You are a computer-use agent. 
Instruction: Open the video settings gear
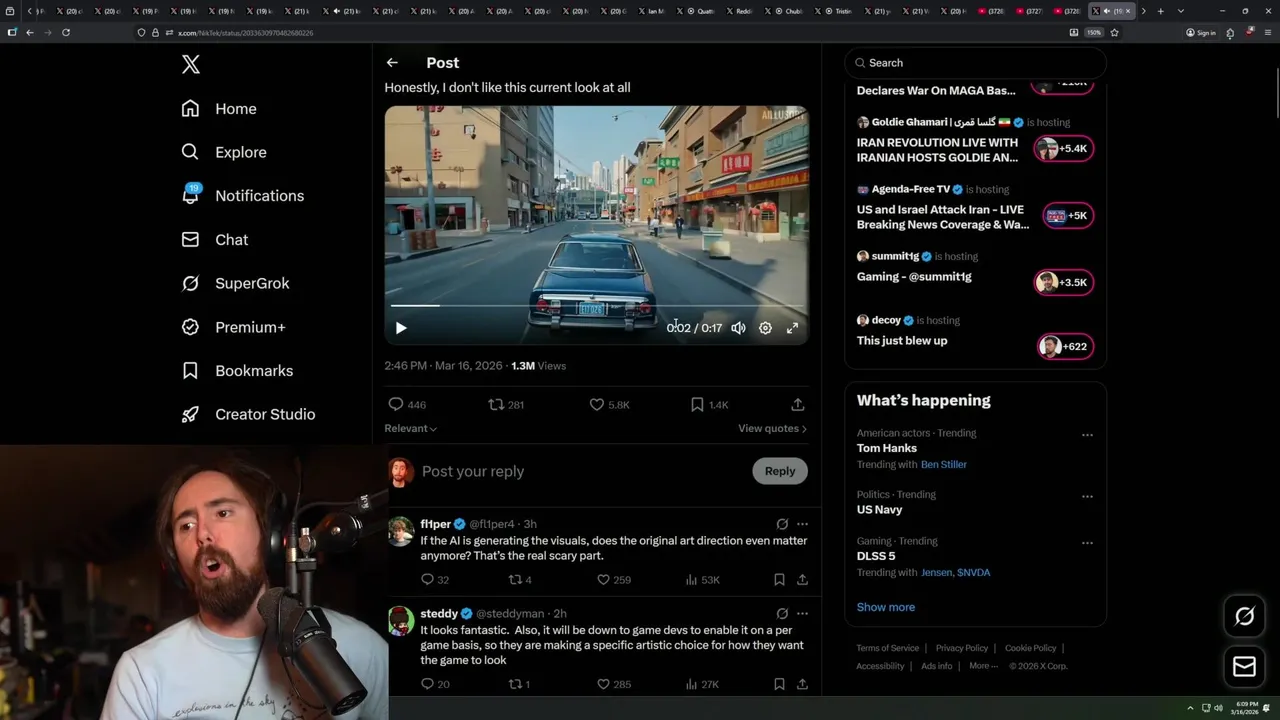pyautogui.click(x=765, y=328)
